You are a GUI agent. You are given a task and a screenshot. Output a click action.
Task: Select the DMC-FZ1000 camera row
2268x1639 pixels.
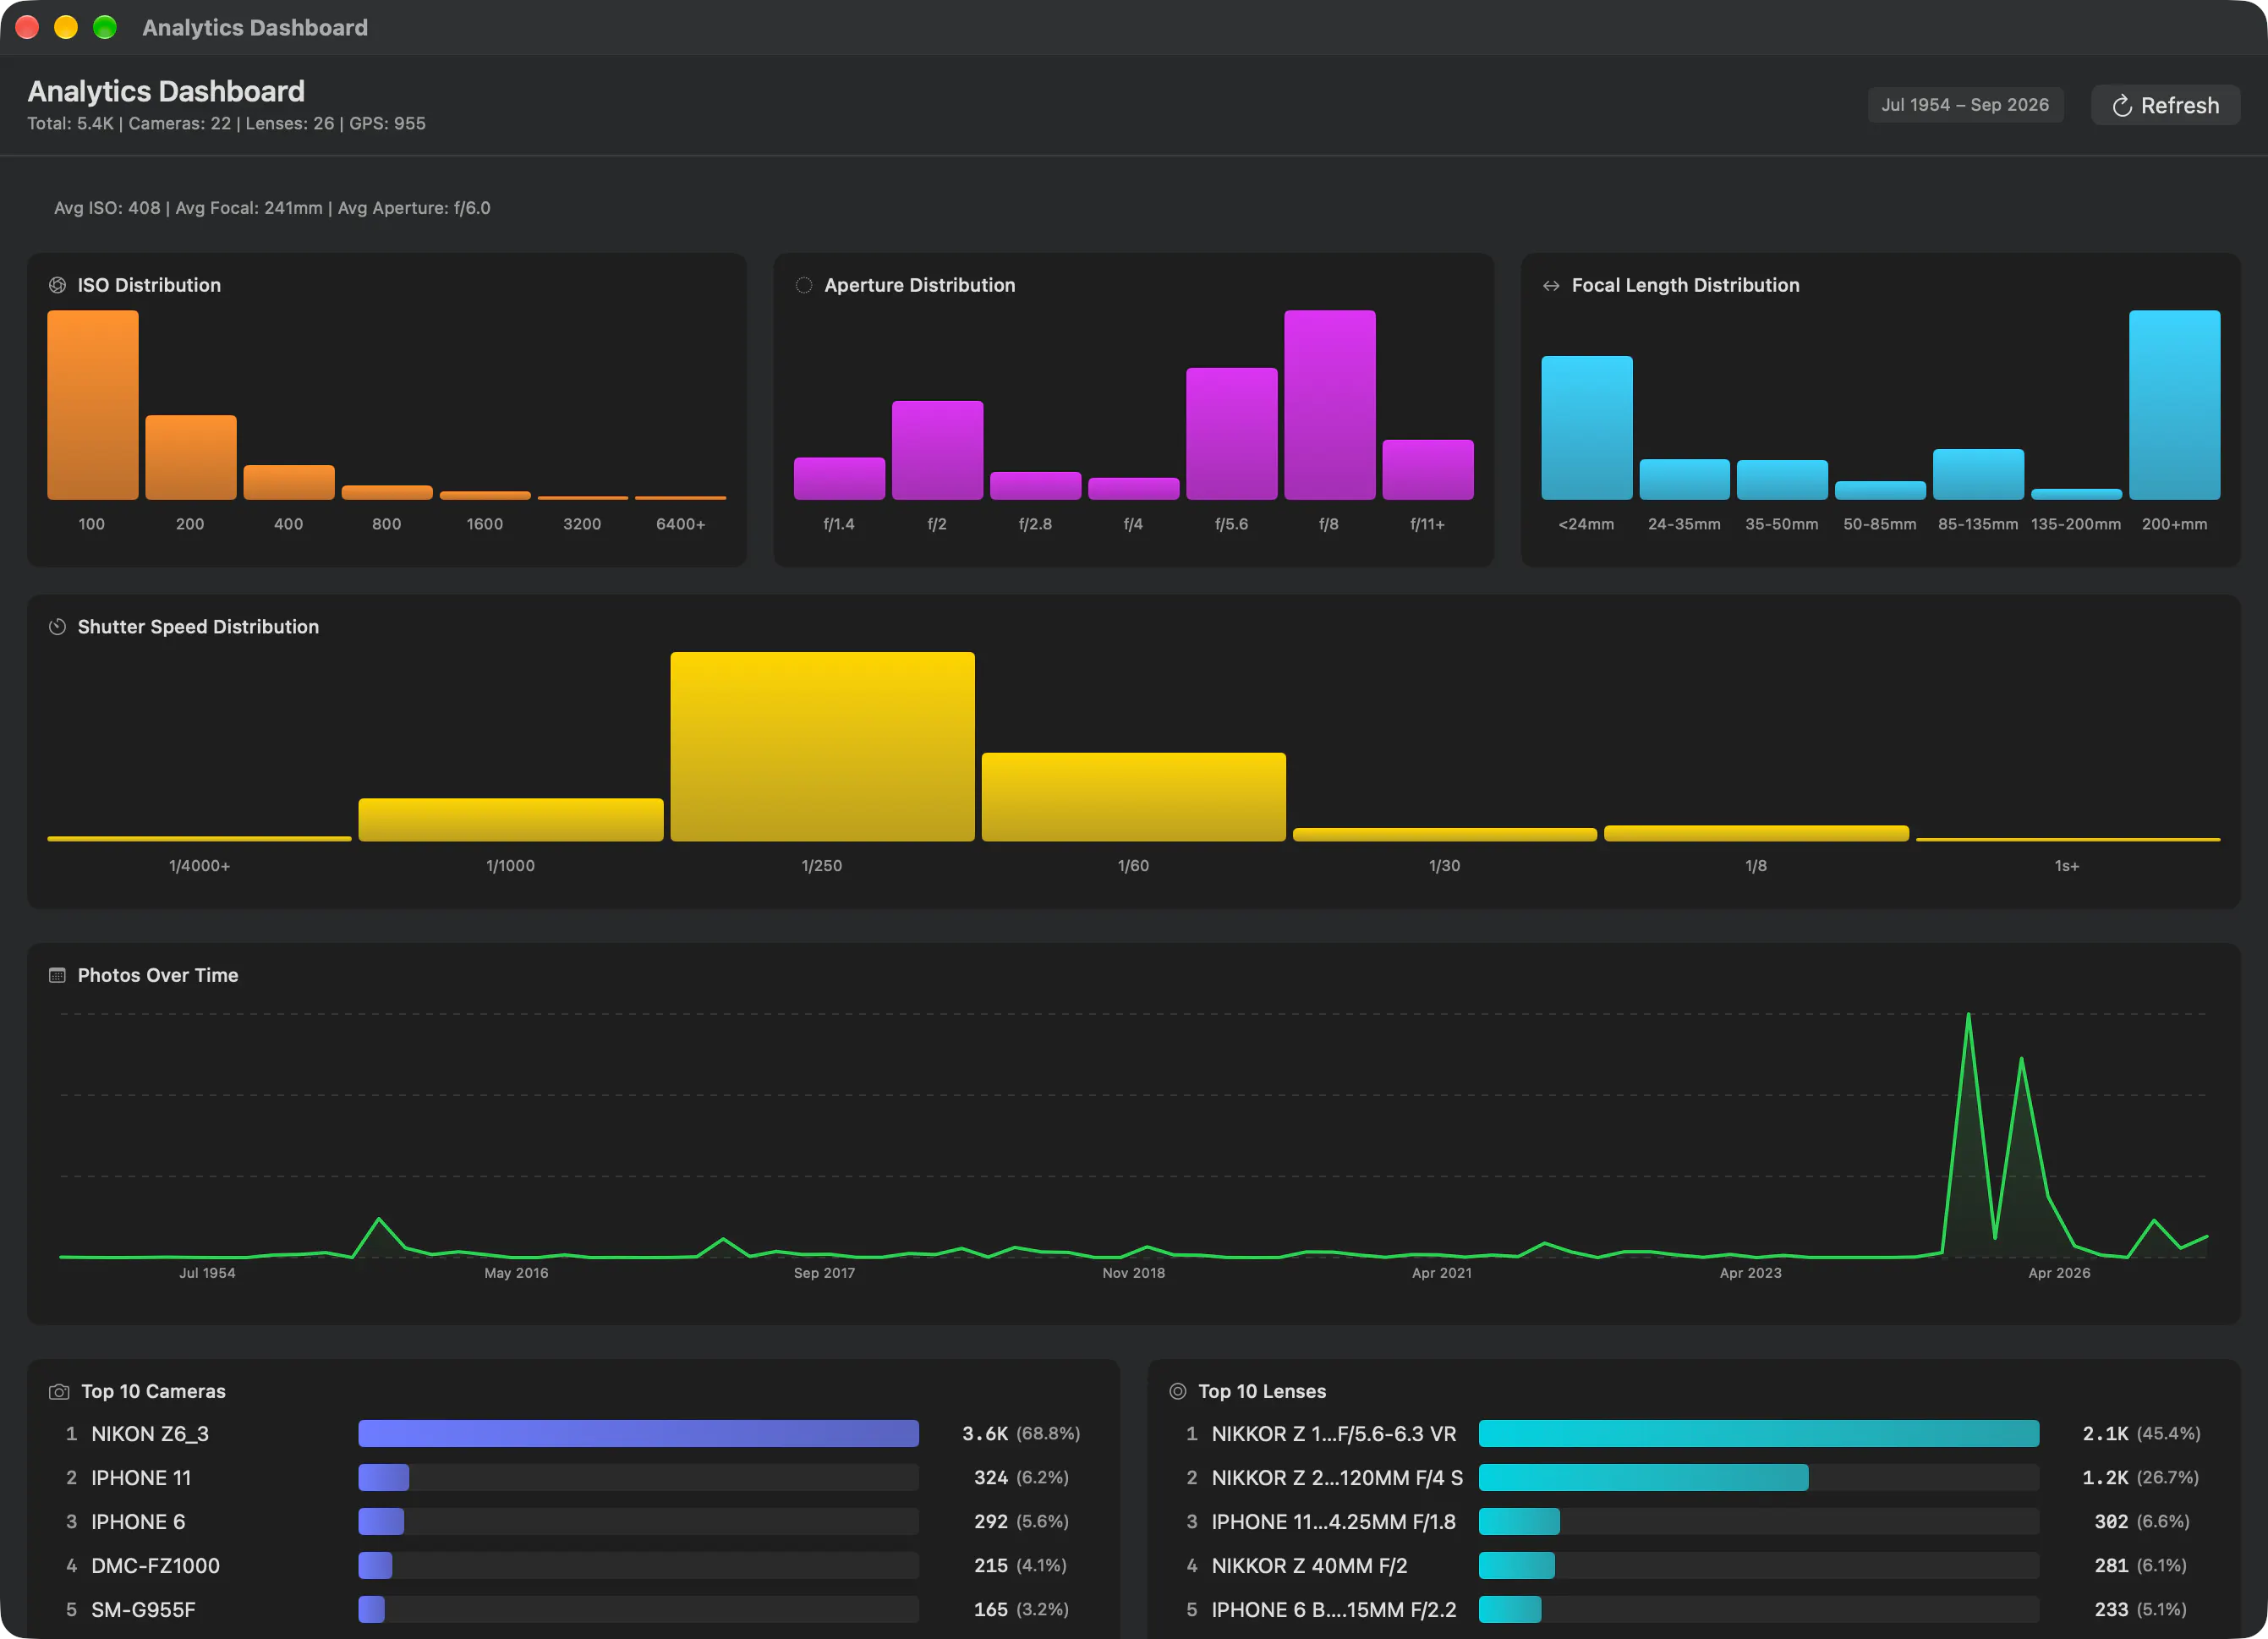pyautogui.click(x=573, y=1565)
